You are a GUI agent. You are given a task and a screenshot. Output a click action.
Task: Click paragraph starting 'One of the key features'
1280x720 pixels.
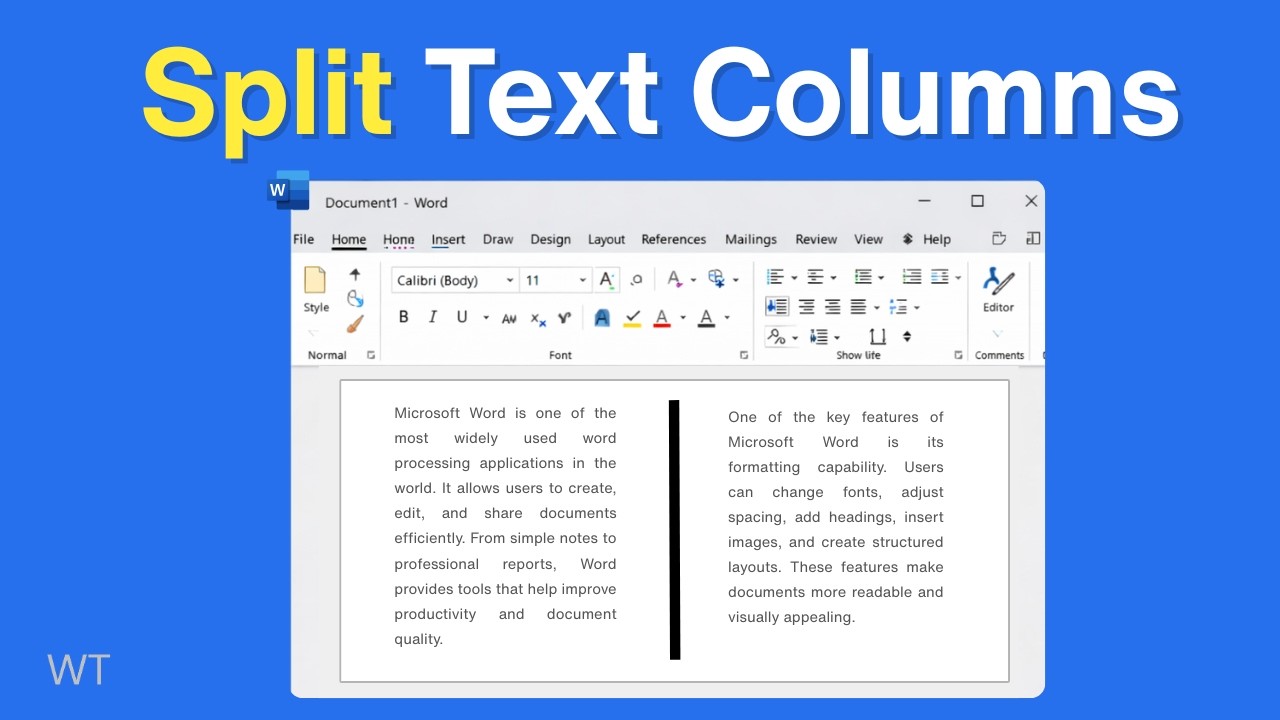tap(836, 517)
